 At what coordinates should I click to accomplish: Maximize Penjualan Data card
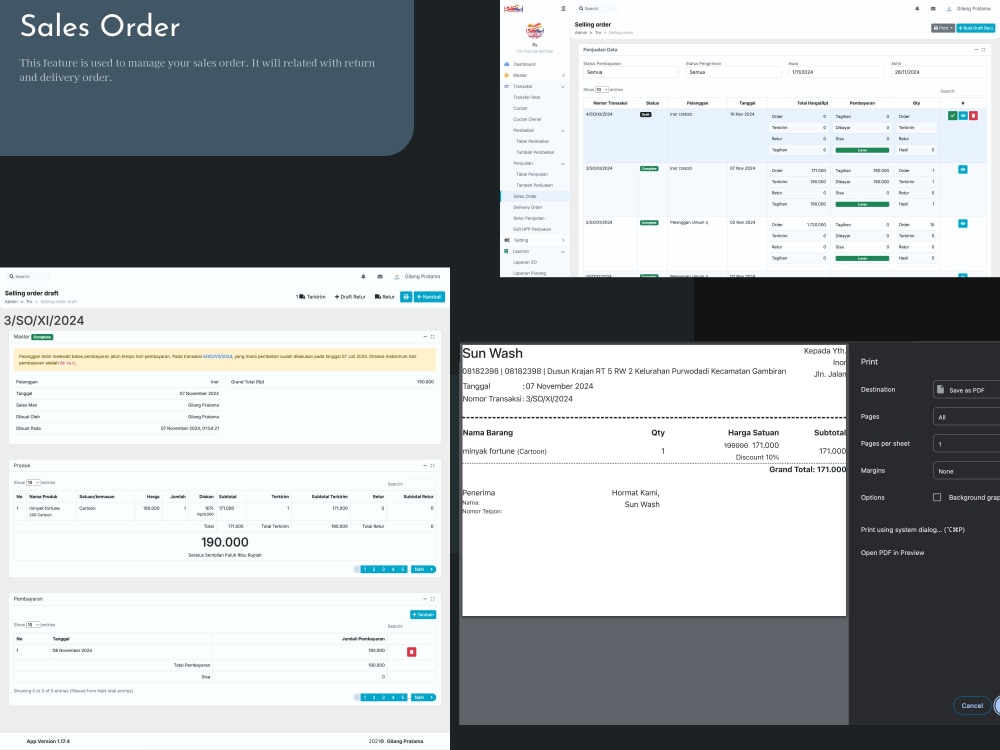(983, 50)
